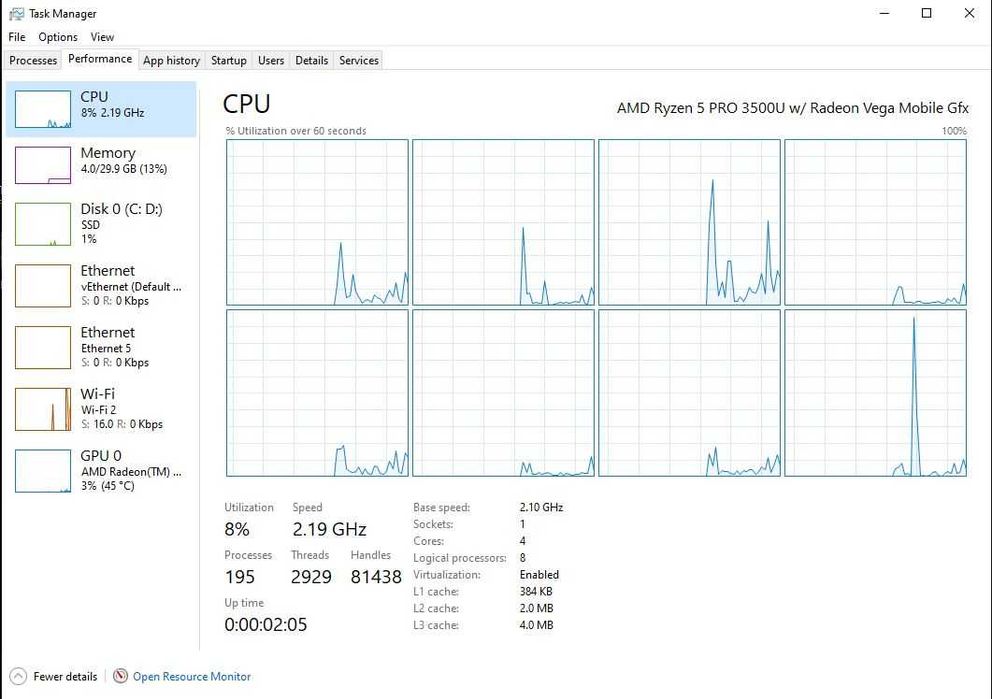Select the GPU 0 AMD Radeon entry

pyautogui.click(x=101, y=471)
